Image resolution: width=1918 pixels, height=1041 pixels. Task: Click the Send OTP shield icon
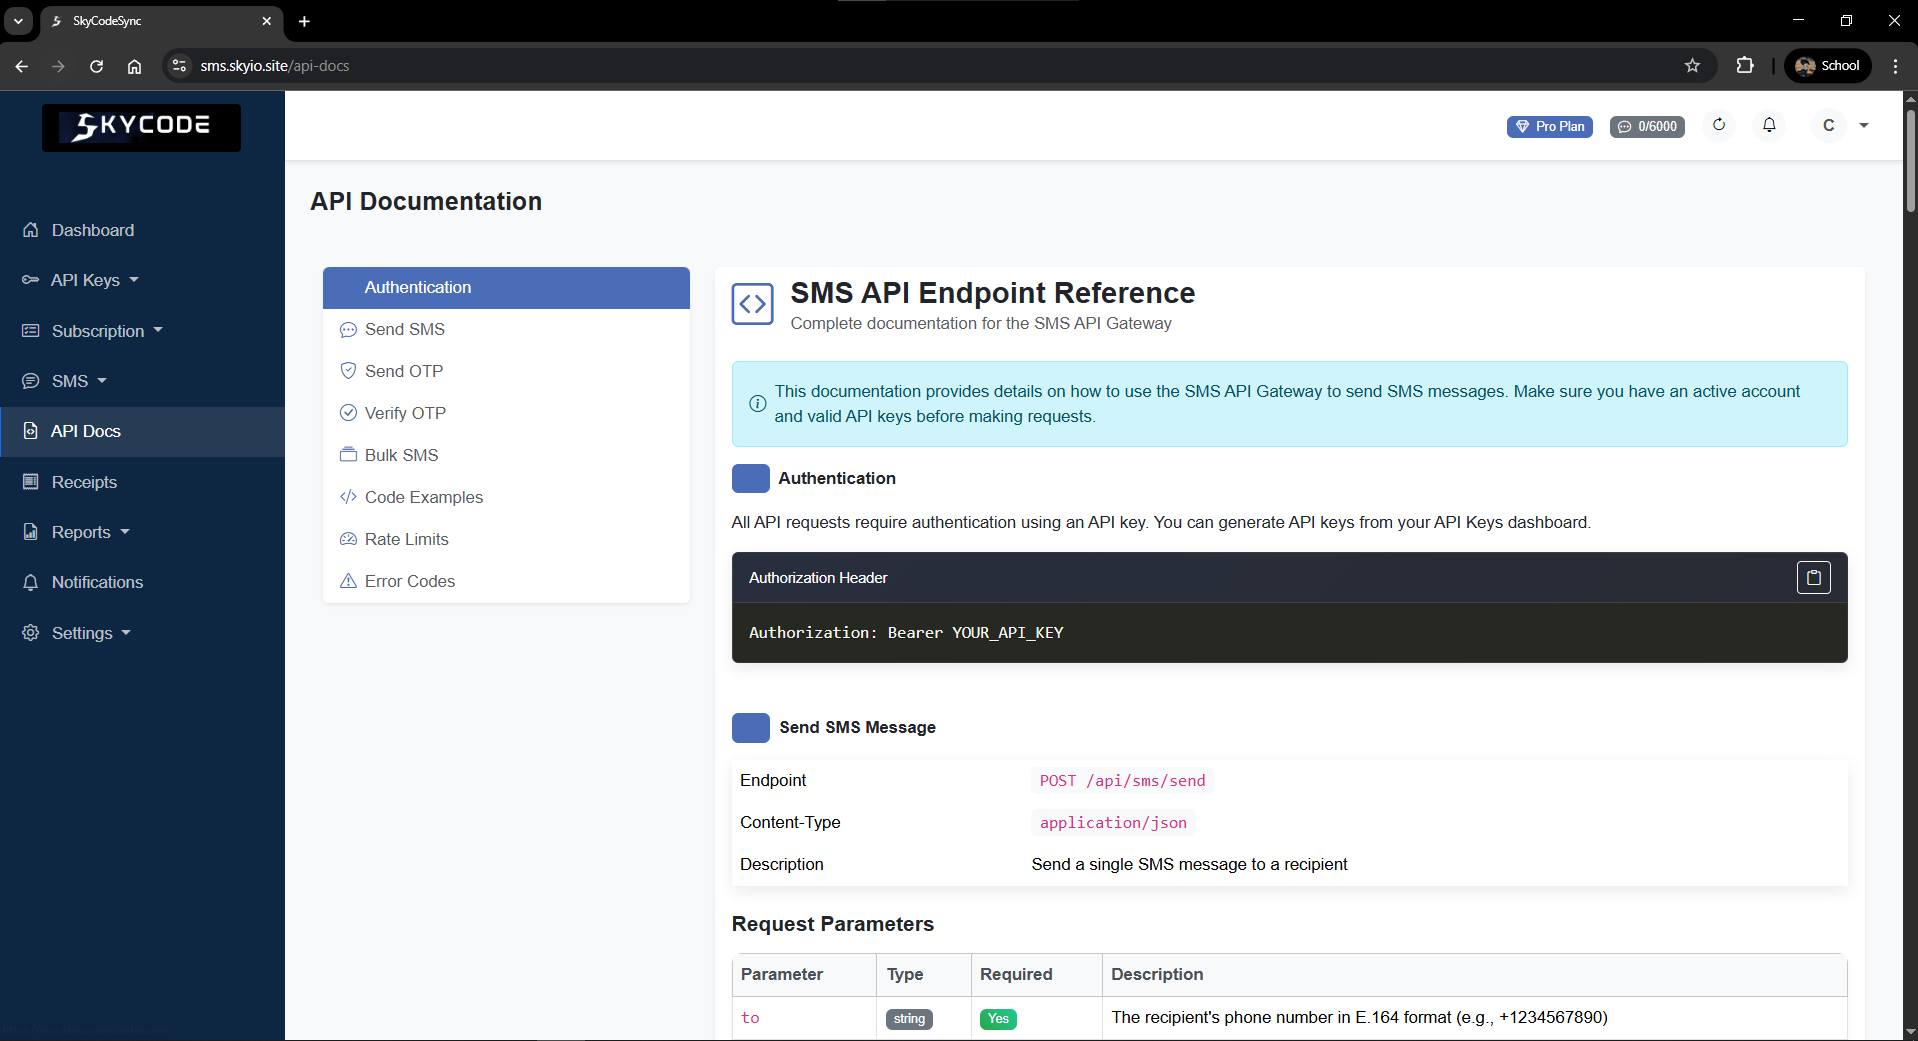(348, 371)
